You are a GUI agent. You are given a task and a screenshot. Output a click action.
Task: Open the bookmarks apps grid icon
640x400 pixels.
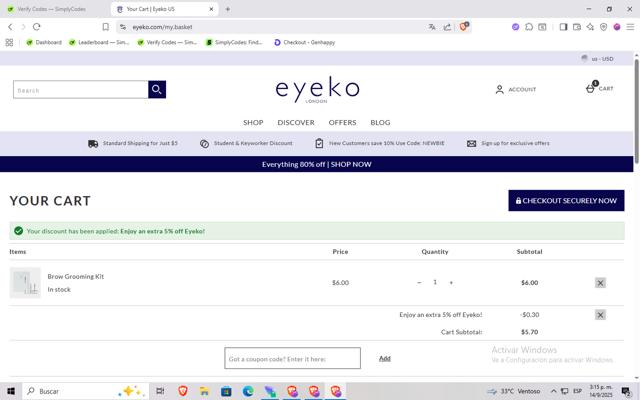(x=9, y=42)
